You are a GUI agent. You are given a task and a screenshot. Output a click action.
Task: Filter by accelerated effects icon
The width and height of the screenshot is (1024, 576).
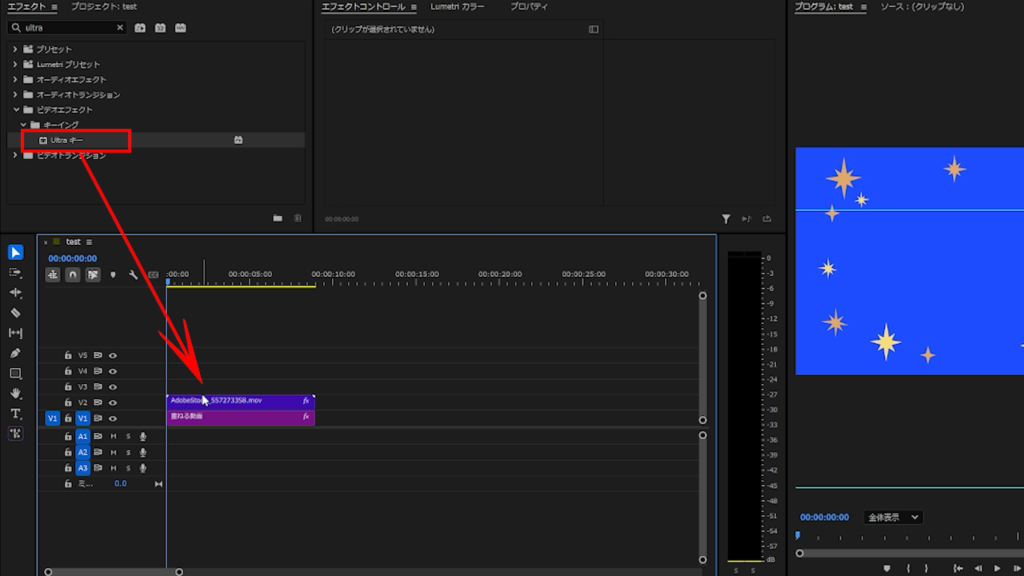pos(140,27)
